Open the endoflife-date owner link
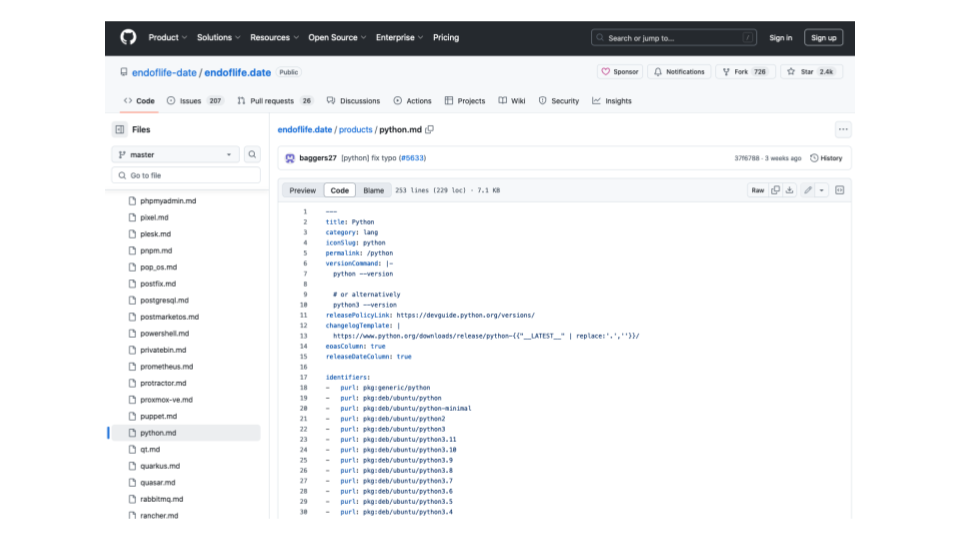The width and height of the screenshot is (960, 540). 164,72
